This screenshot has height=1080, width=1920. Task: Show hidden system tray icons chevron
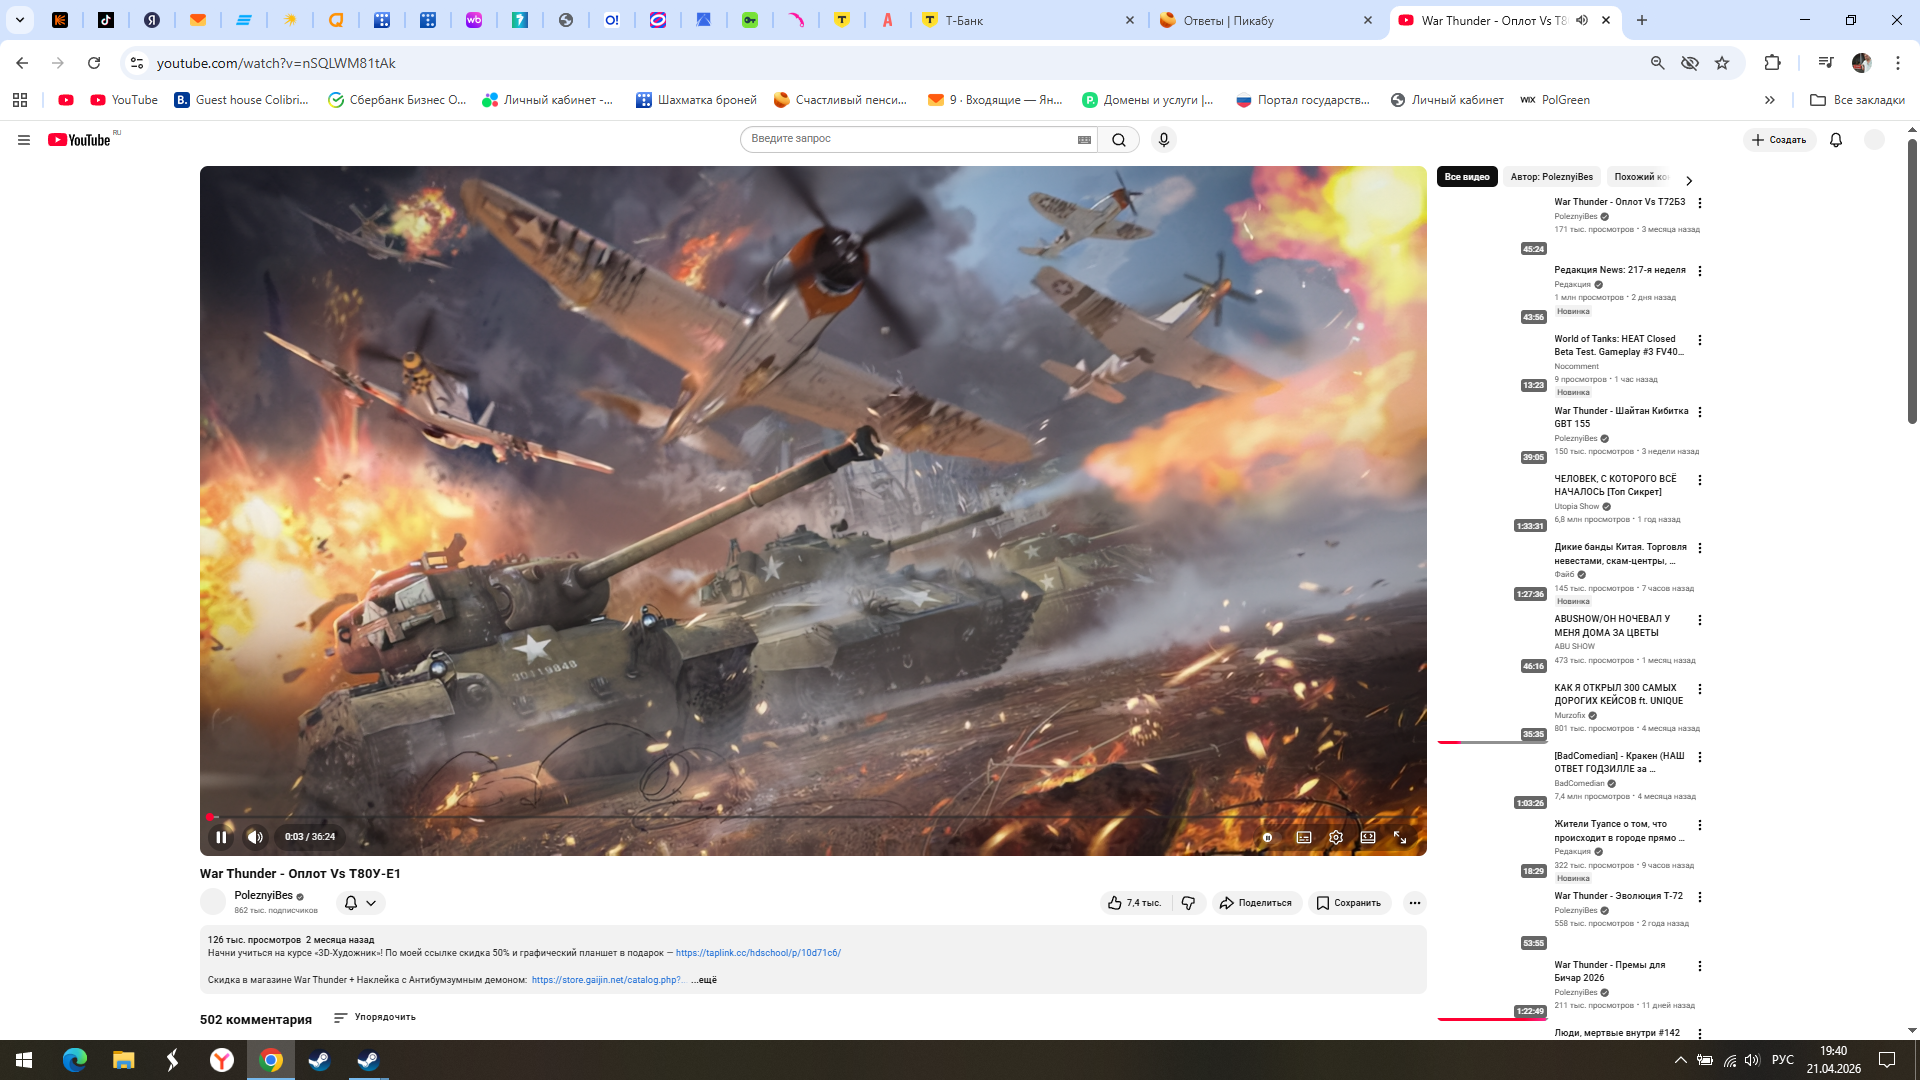[1680, 1060]
